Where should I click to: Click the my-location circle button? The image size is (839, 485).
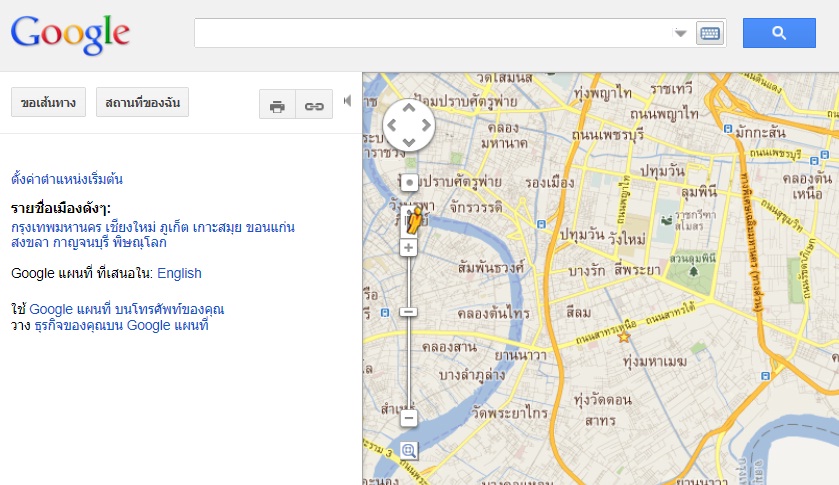click(x=409, y=183)
